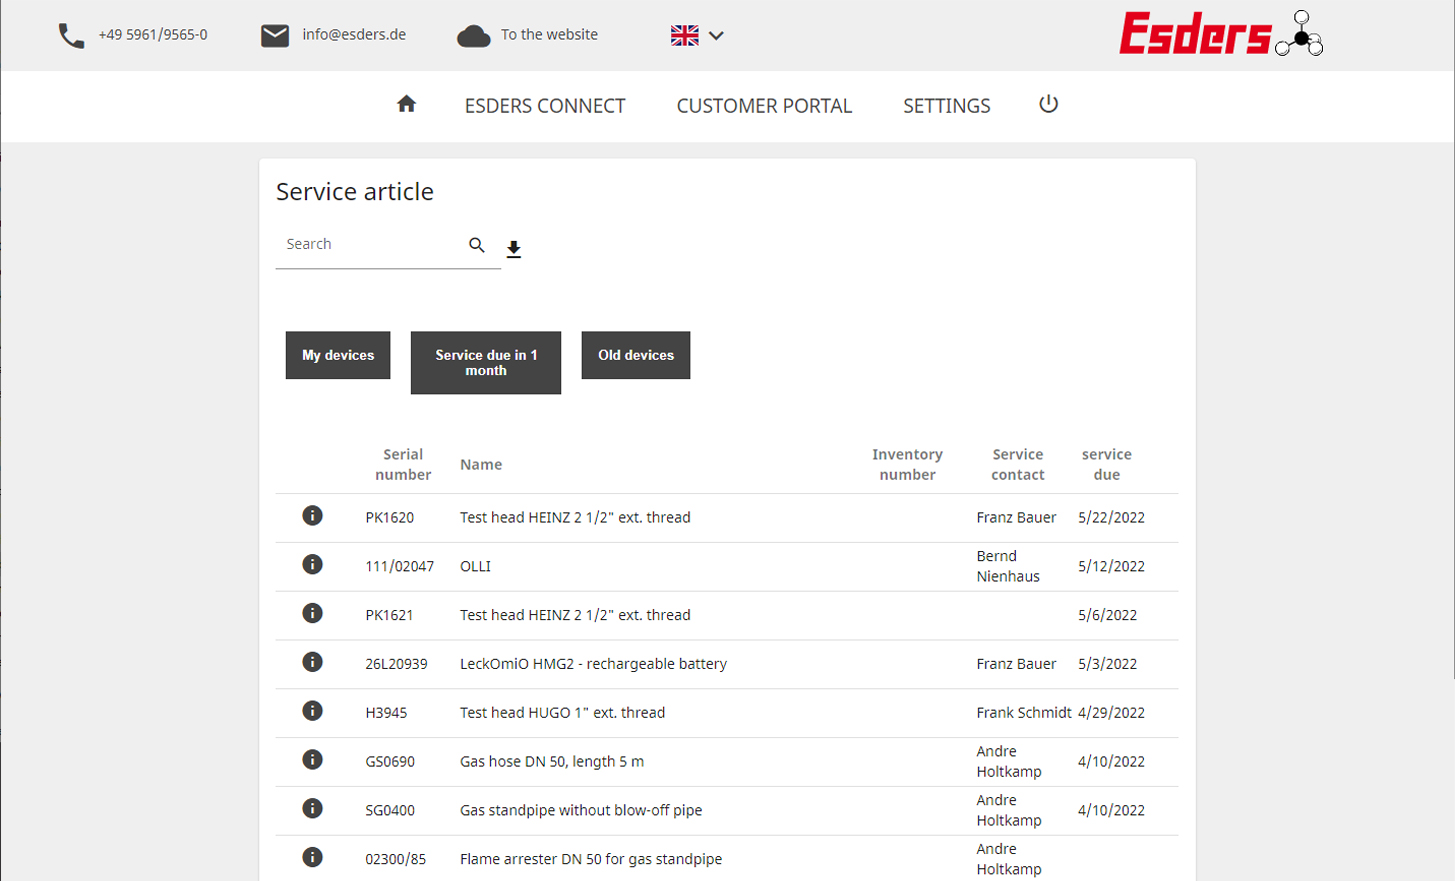Open the CUSTOMER PORTAL menu
The image size is (1455, 881).
[764, 106]
